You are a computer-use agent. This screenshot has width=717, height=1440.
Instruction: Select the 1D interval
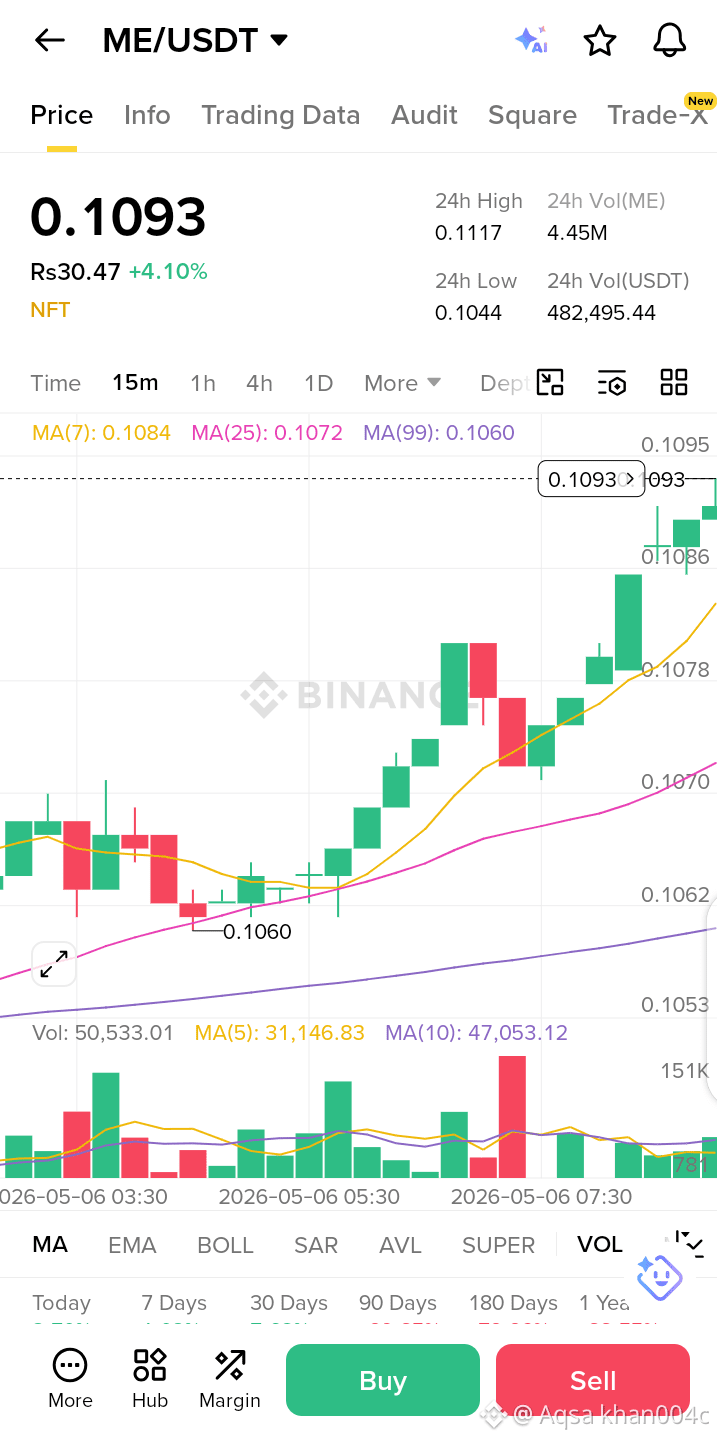318,383
